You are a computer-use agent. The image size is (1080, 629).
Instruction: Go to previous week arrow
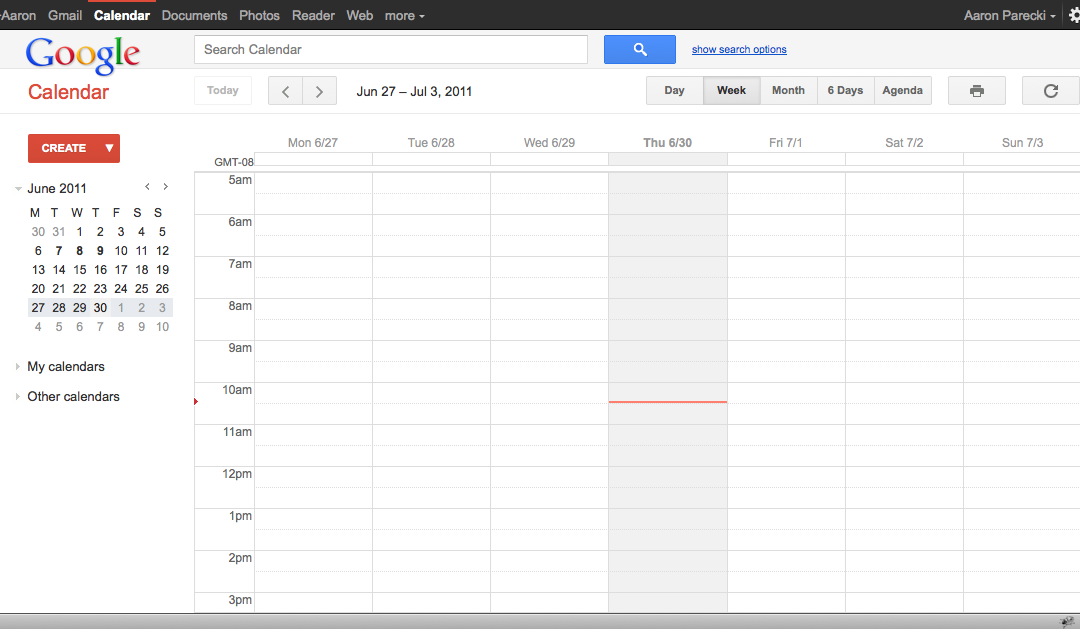285,91
